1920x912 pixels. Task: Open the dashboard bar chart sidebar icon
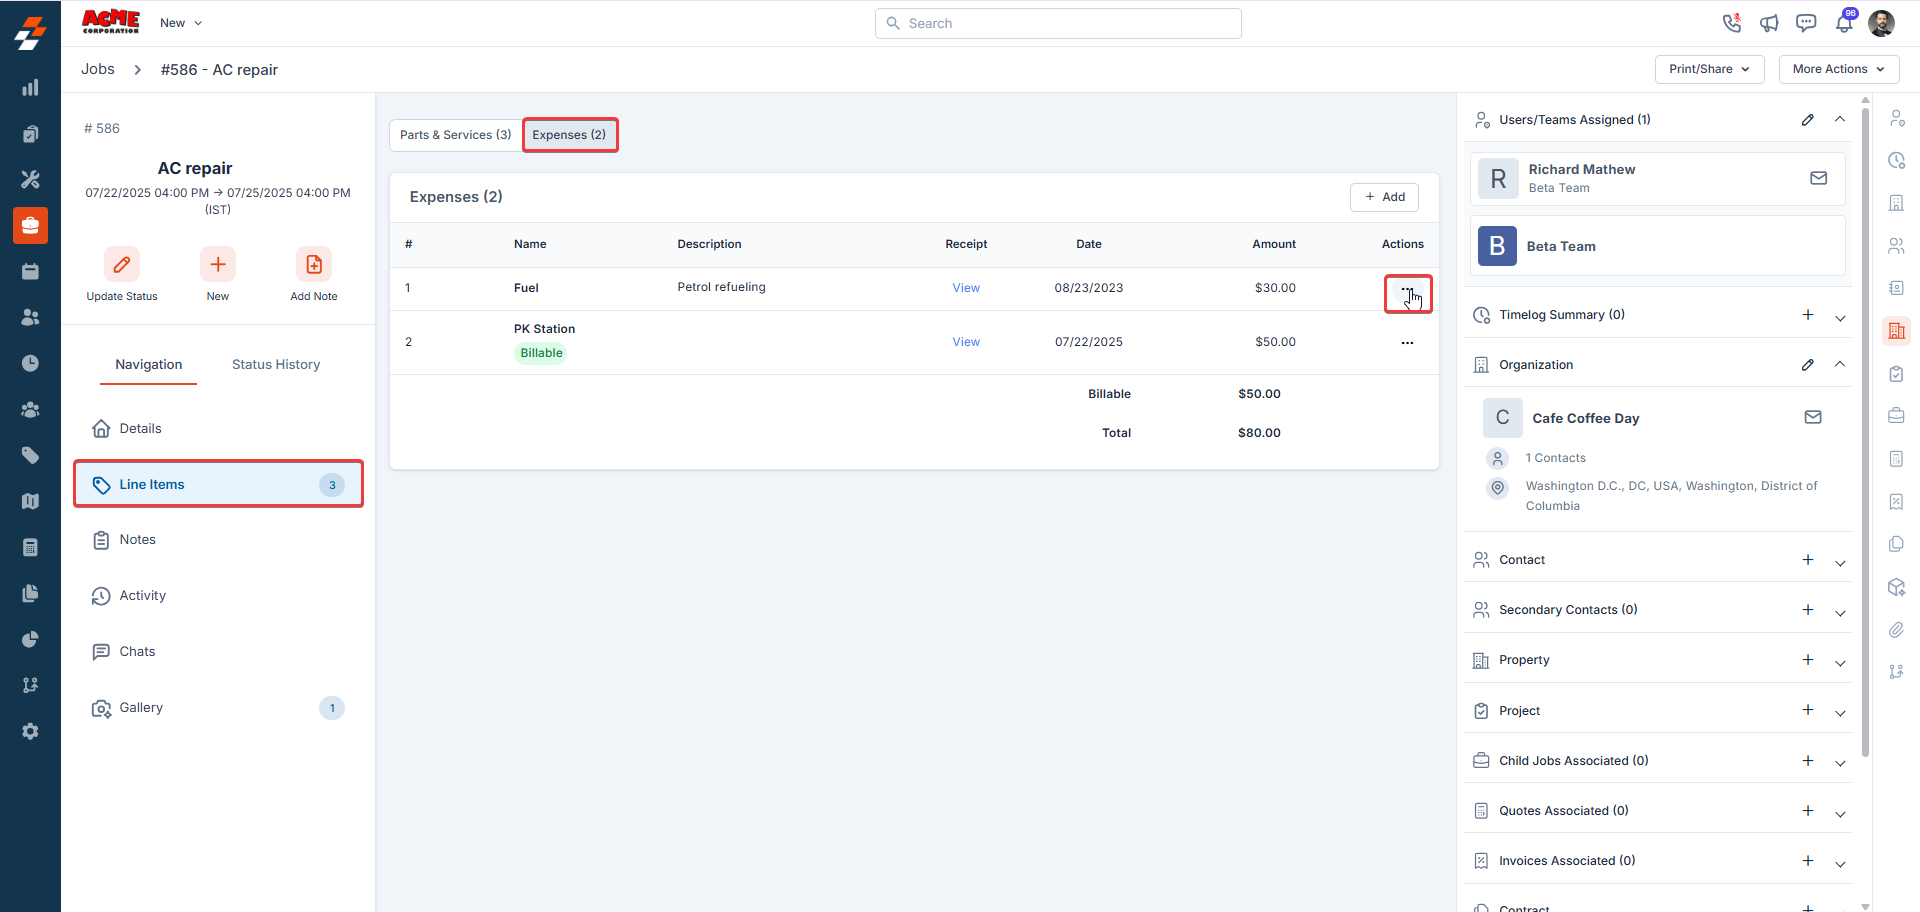click(x=30, y=88)
